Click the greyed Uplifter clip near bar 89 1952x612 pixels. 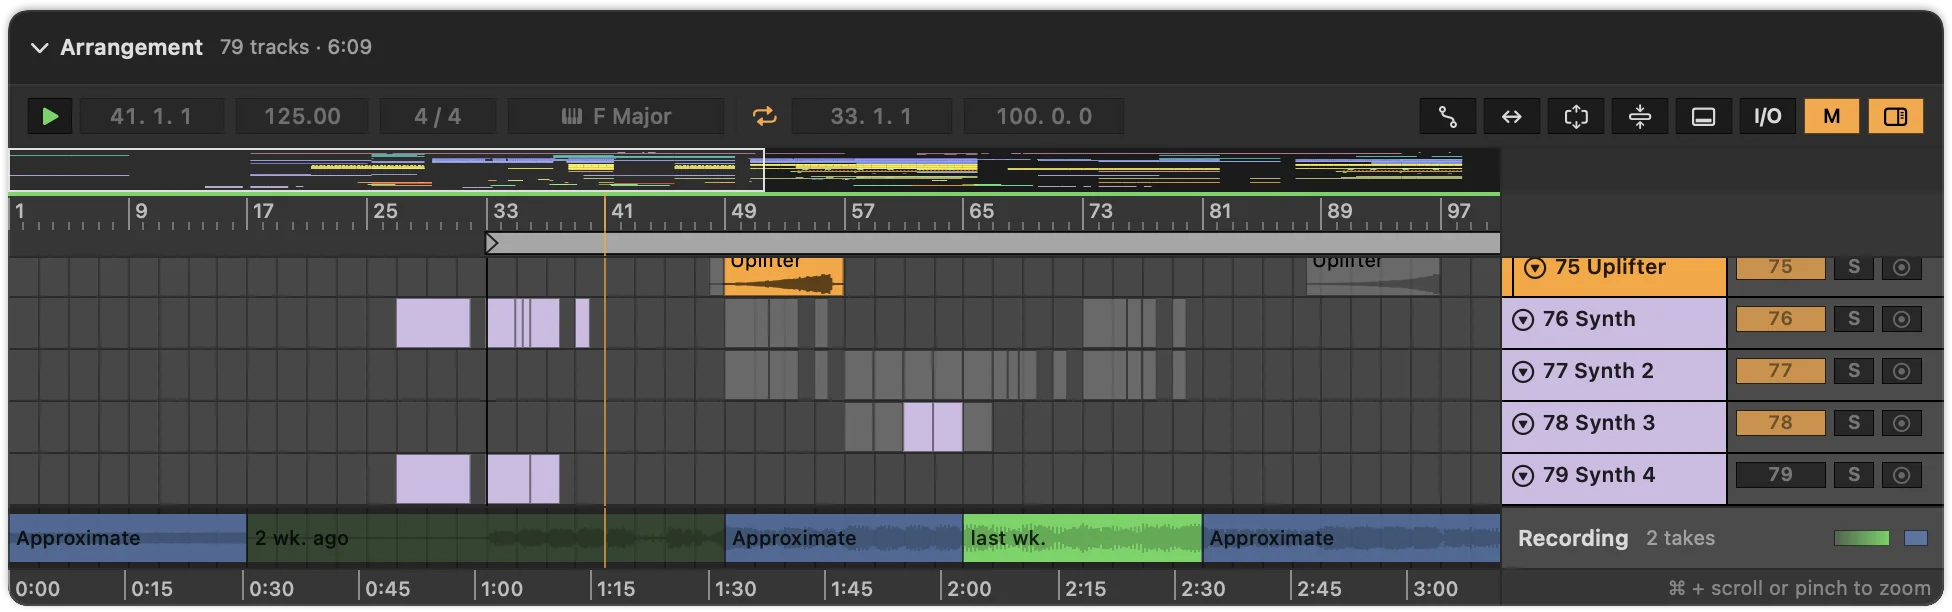coord(1373,276)
